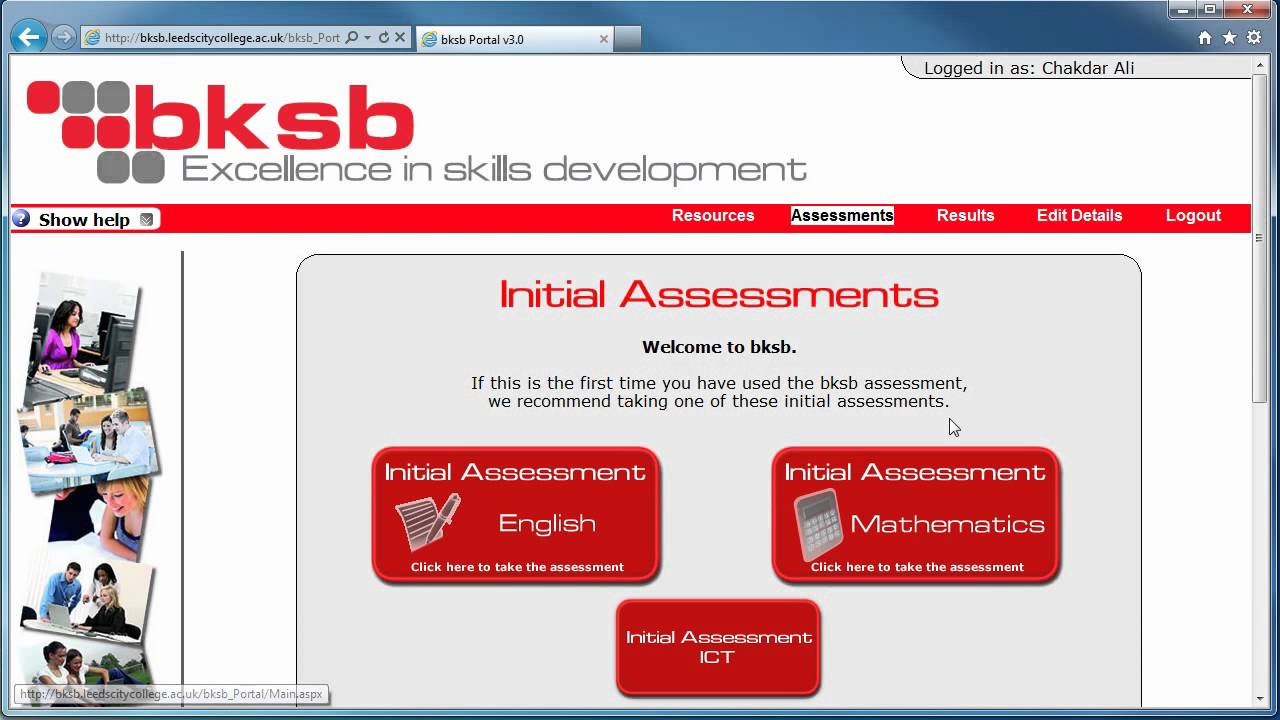Viewport: 1280px width, 720px height.
Task: Start the Initial Assessment ICT
Action: pyautogui.click(x=718, y=647)
